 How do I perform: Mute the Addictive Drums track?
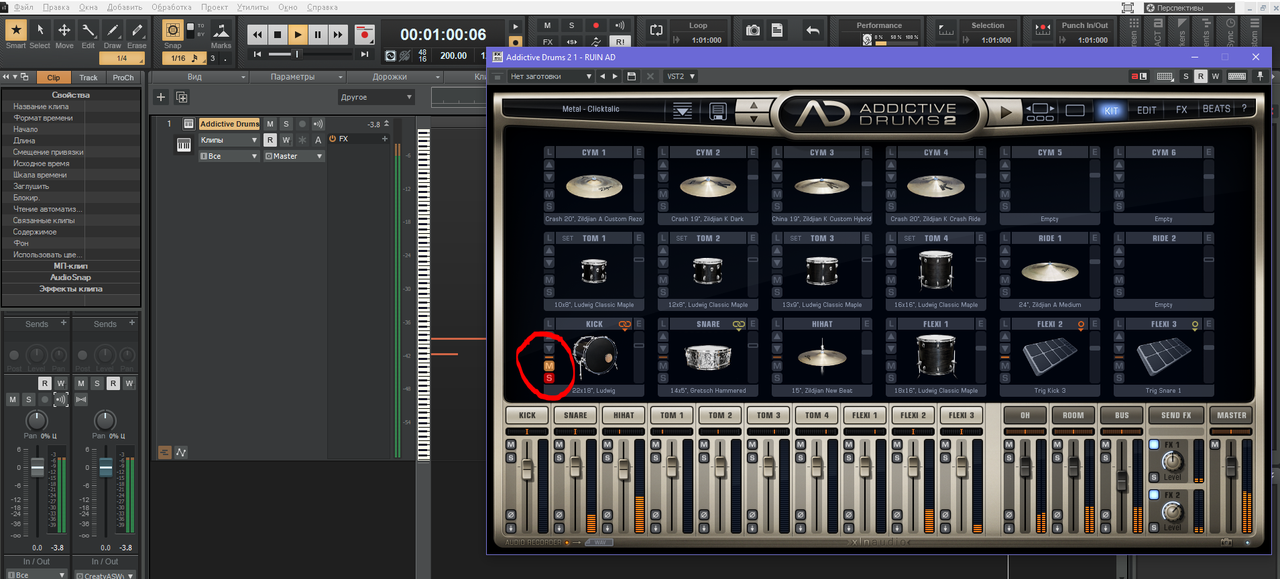pyautogui.click(x=270, y=124)
